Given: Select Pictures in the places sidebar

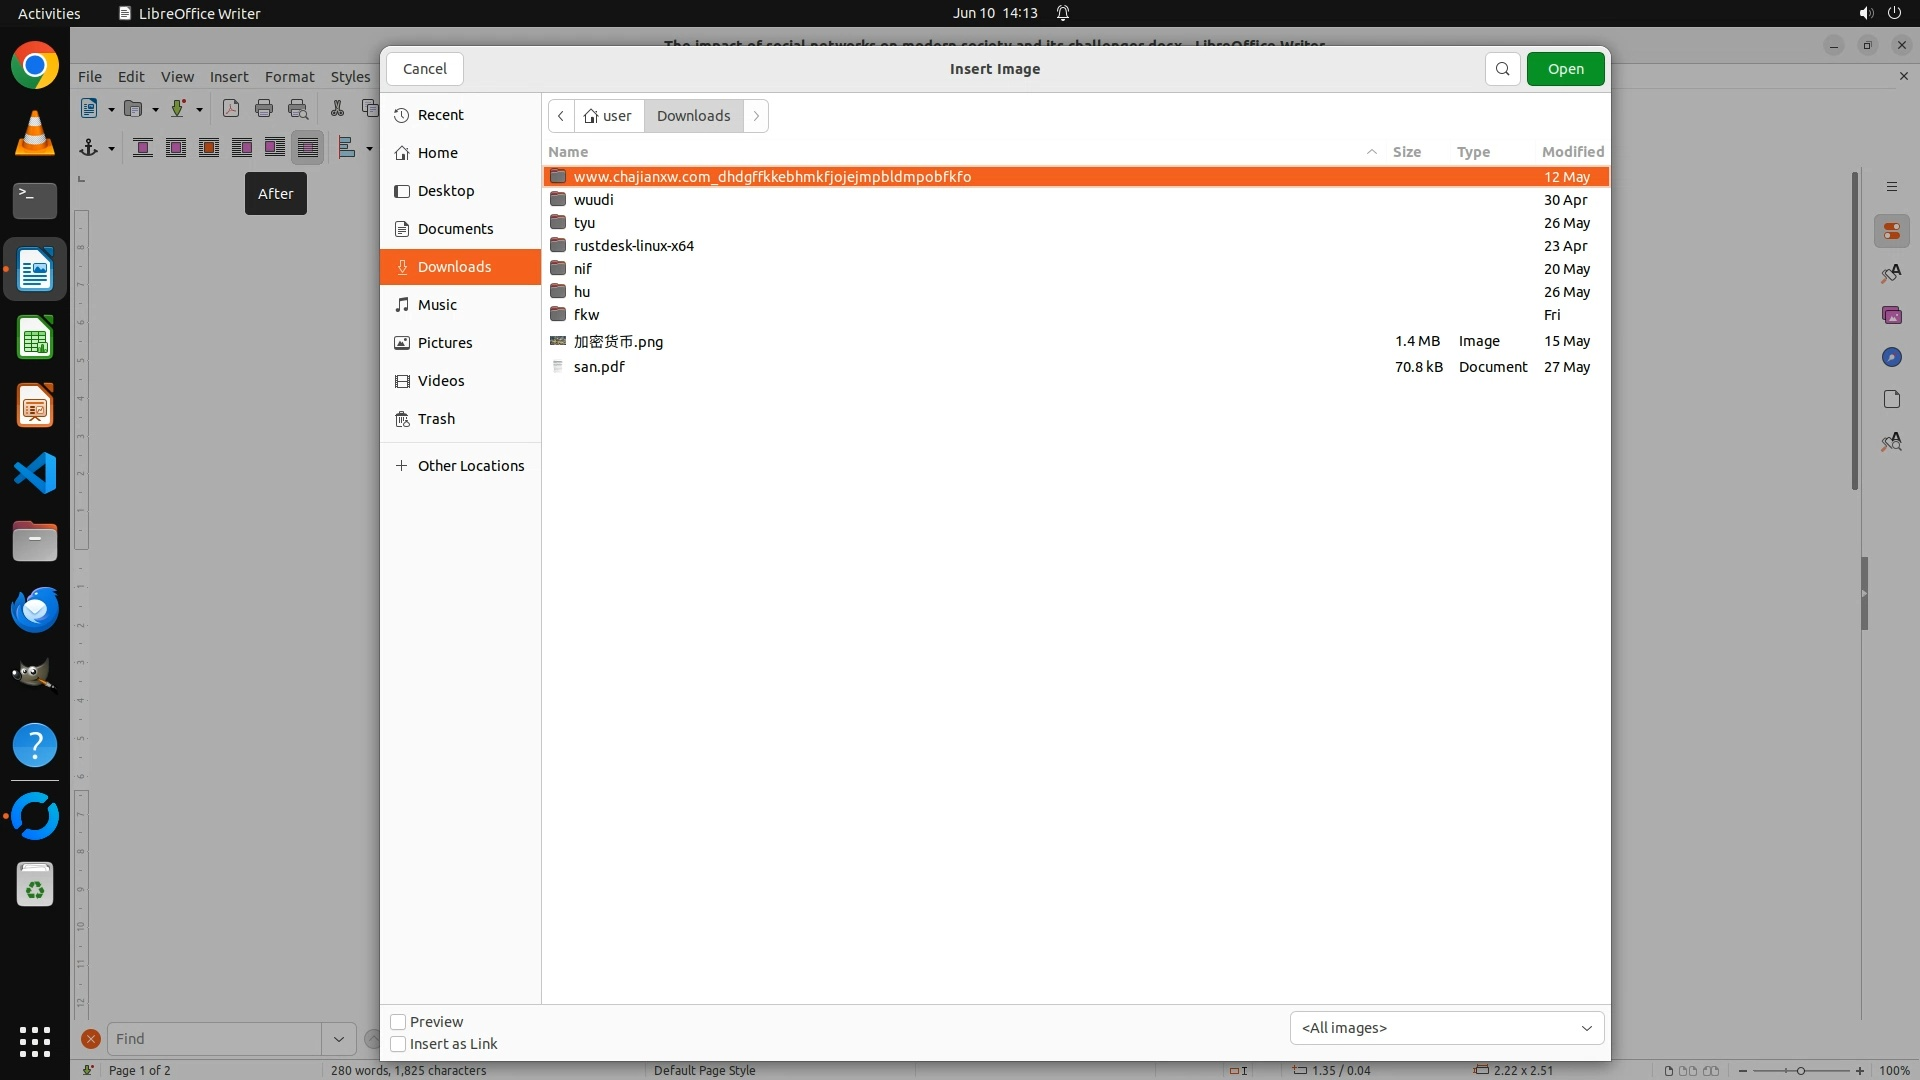Looking at the screenshot, I should pyautogui.click(x=445, y=343).
